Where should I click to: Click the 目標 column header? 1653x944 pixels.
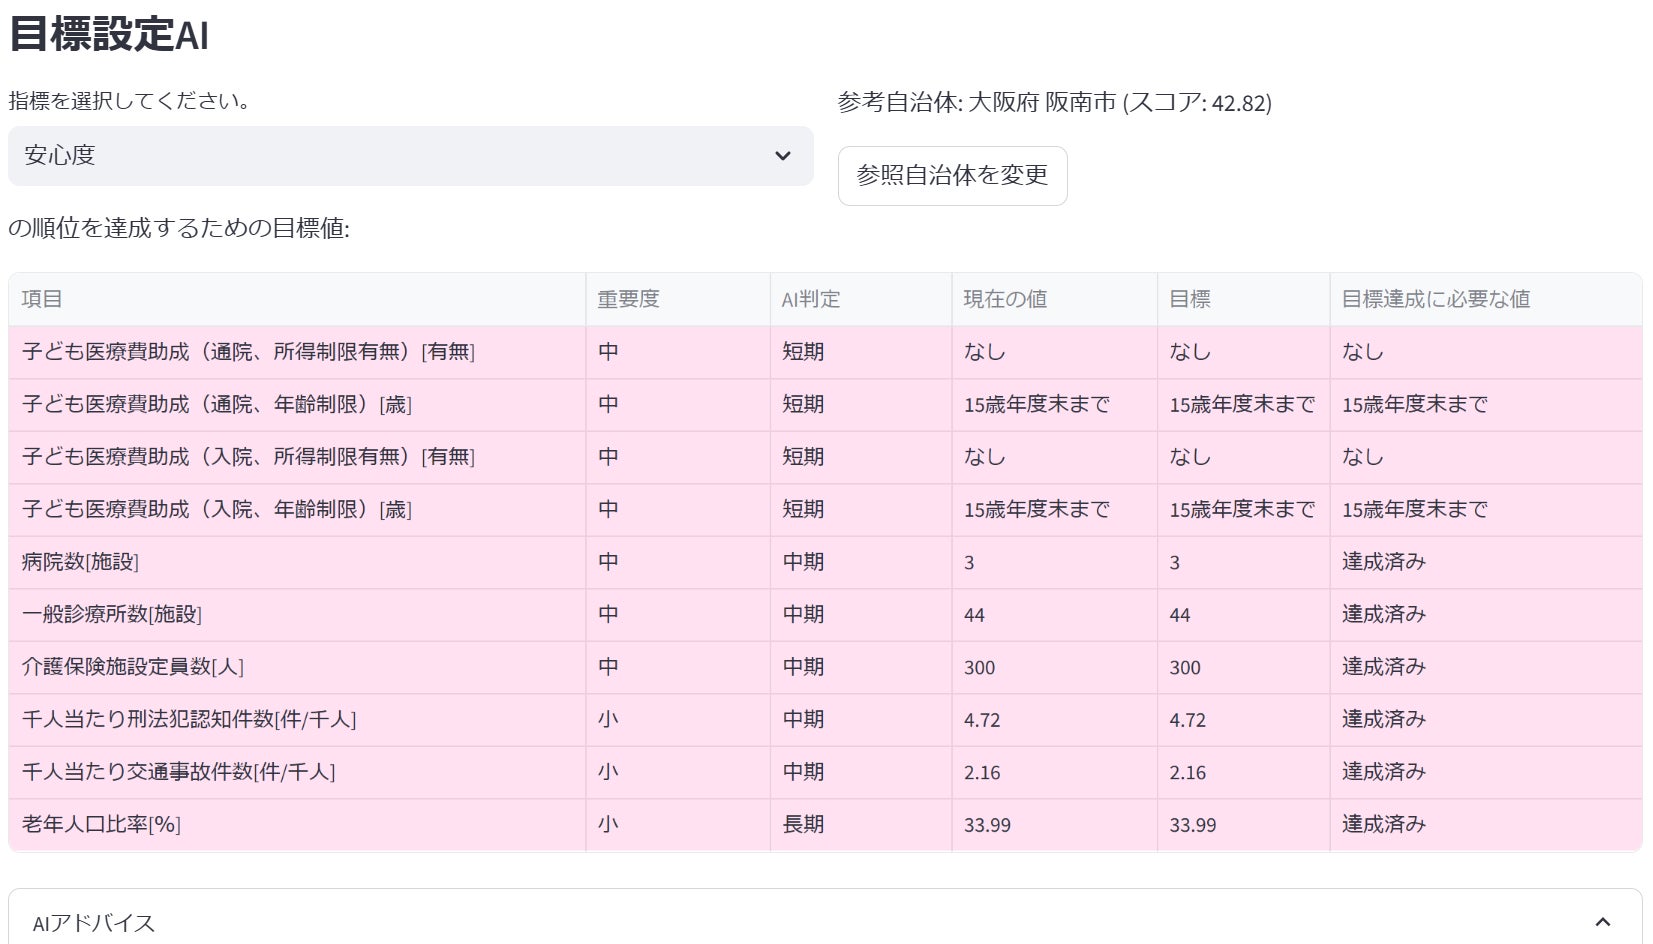tap(1189, 299)
